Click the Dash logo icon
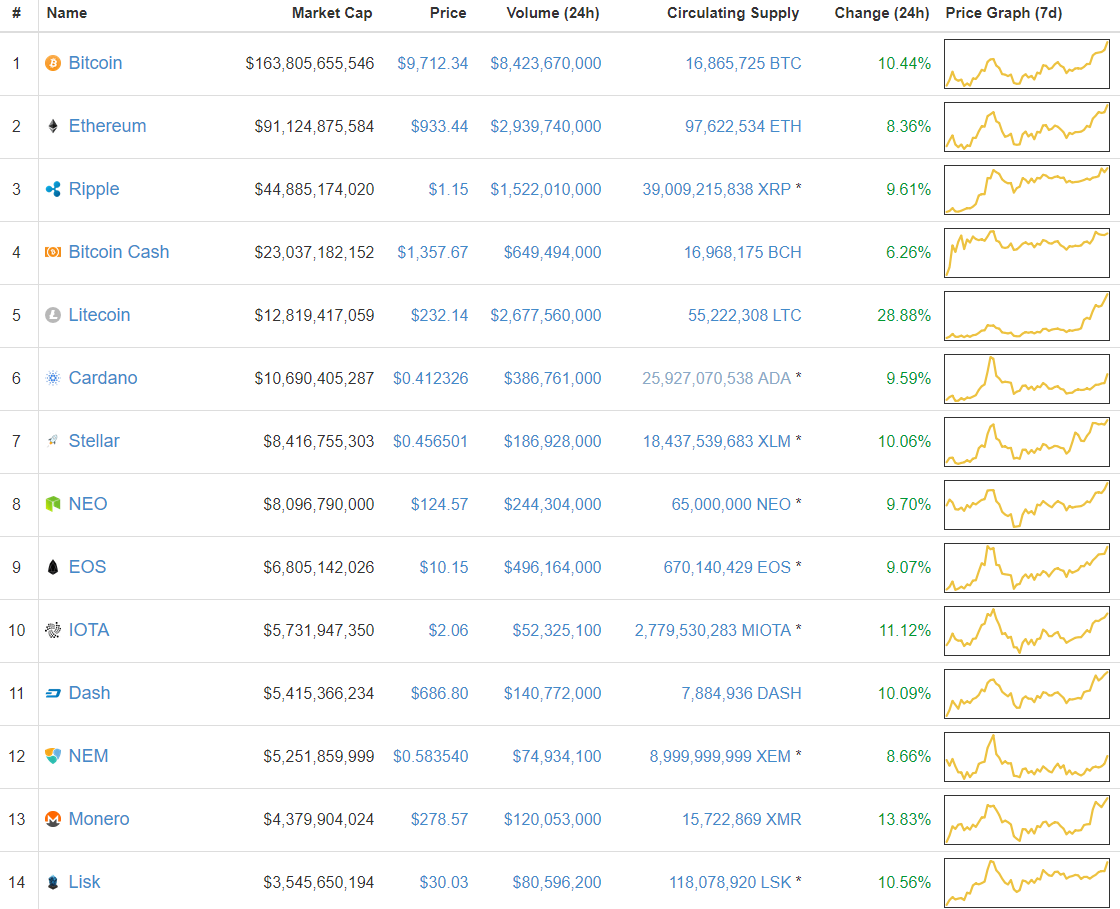 [53, 693]
